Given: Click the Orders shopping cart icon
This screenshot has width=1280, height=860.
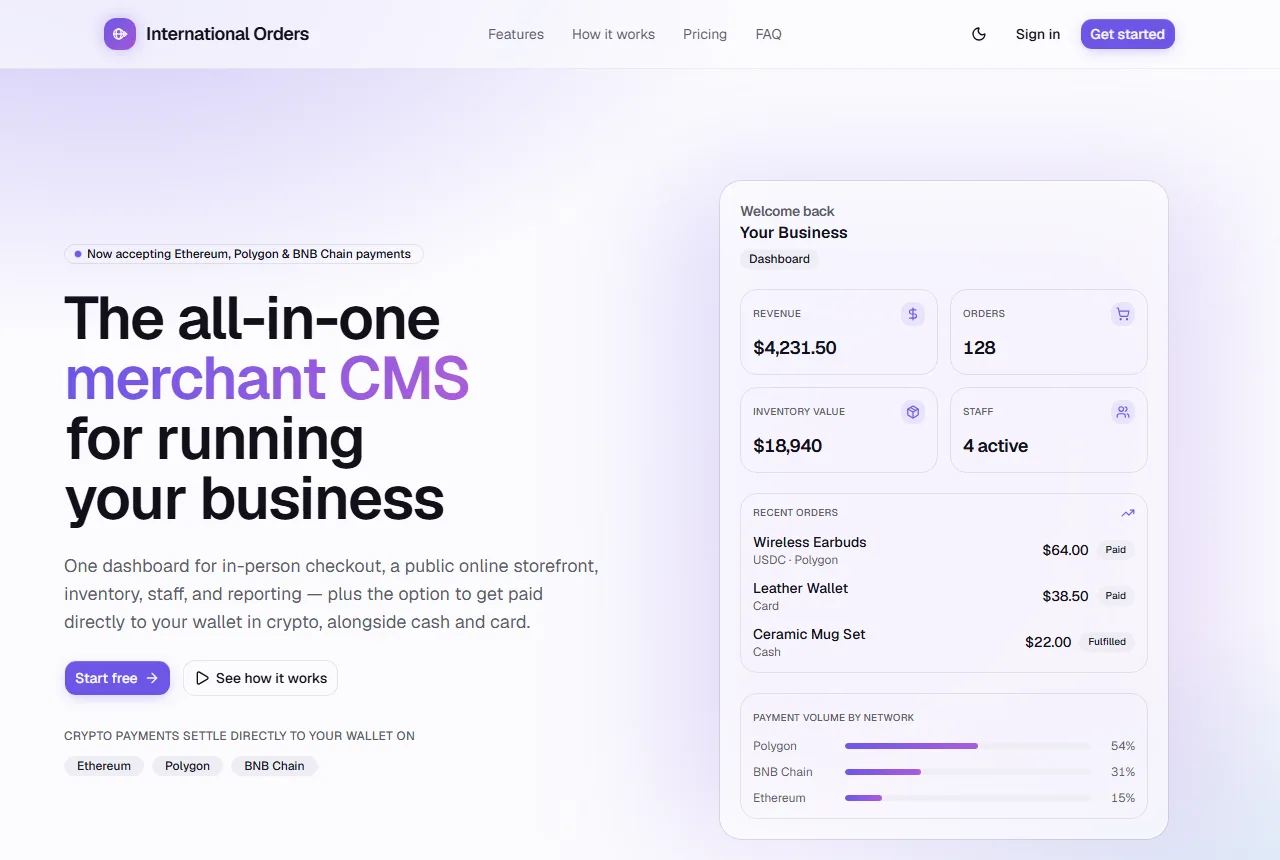Looking at the screenshot, I should [1123, 314].
